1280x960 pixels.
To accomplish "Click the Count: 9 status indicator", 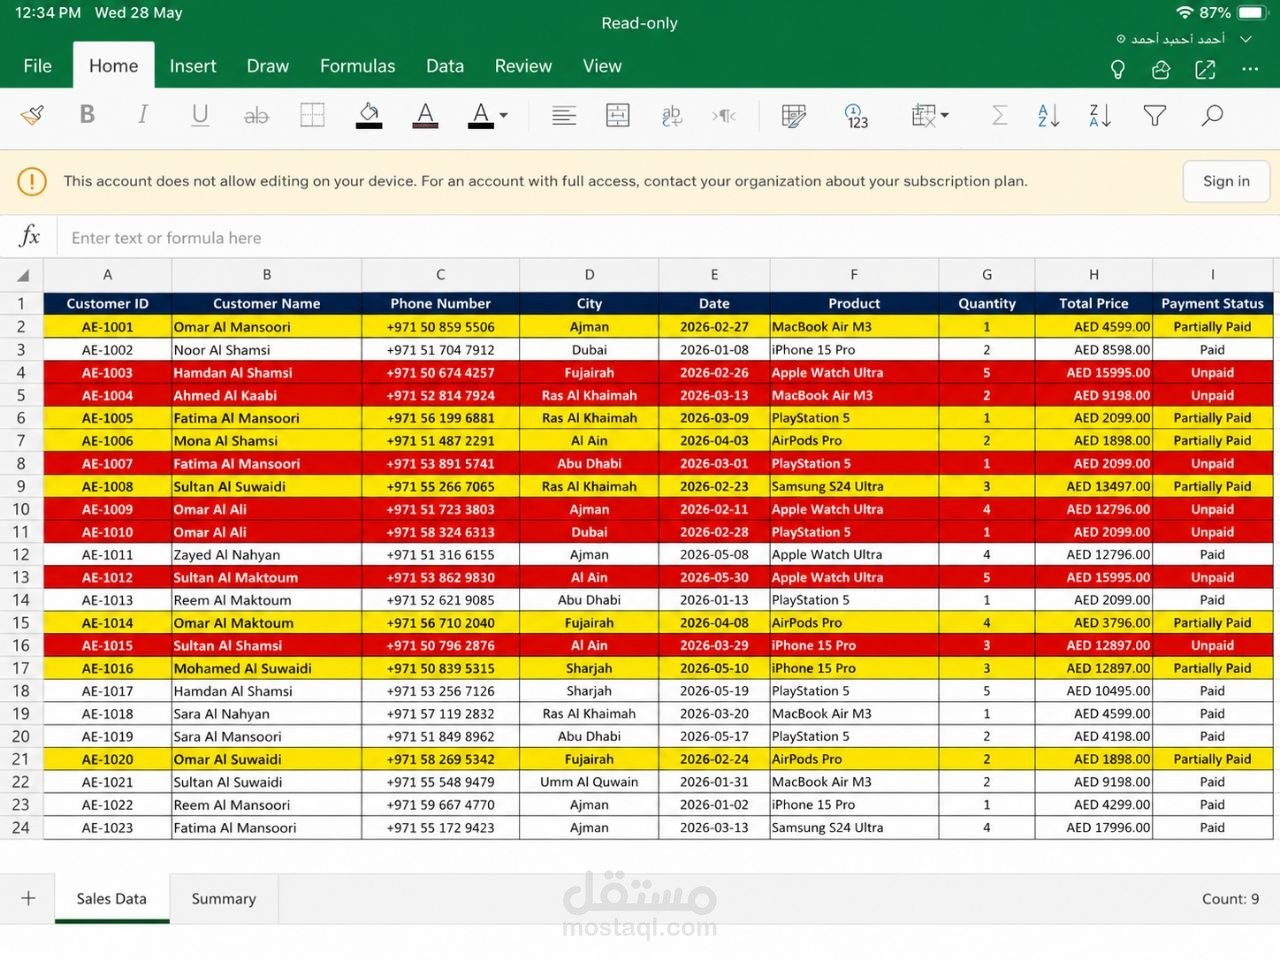I will click(x=1230, y=899).
